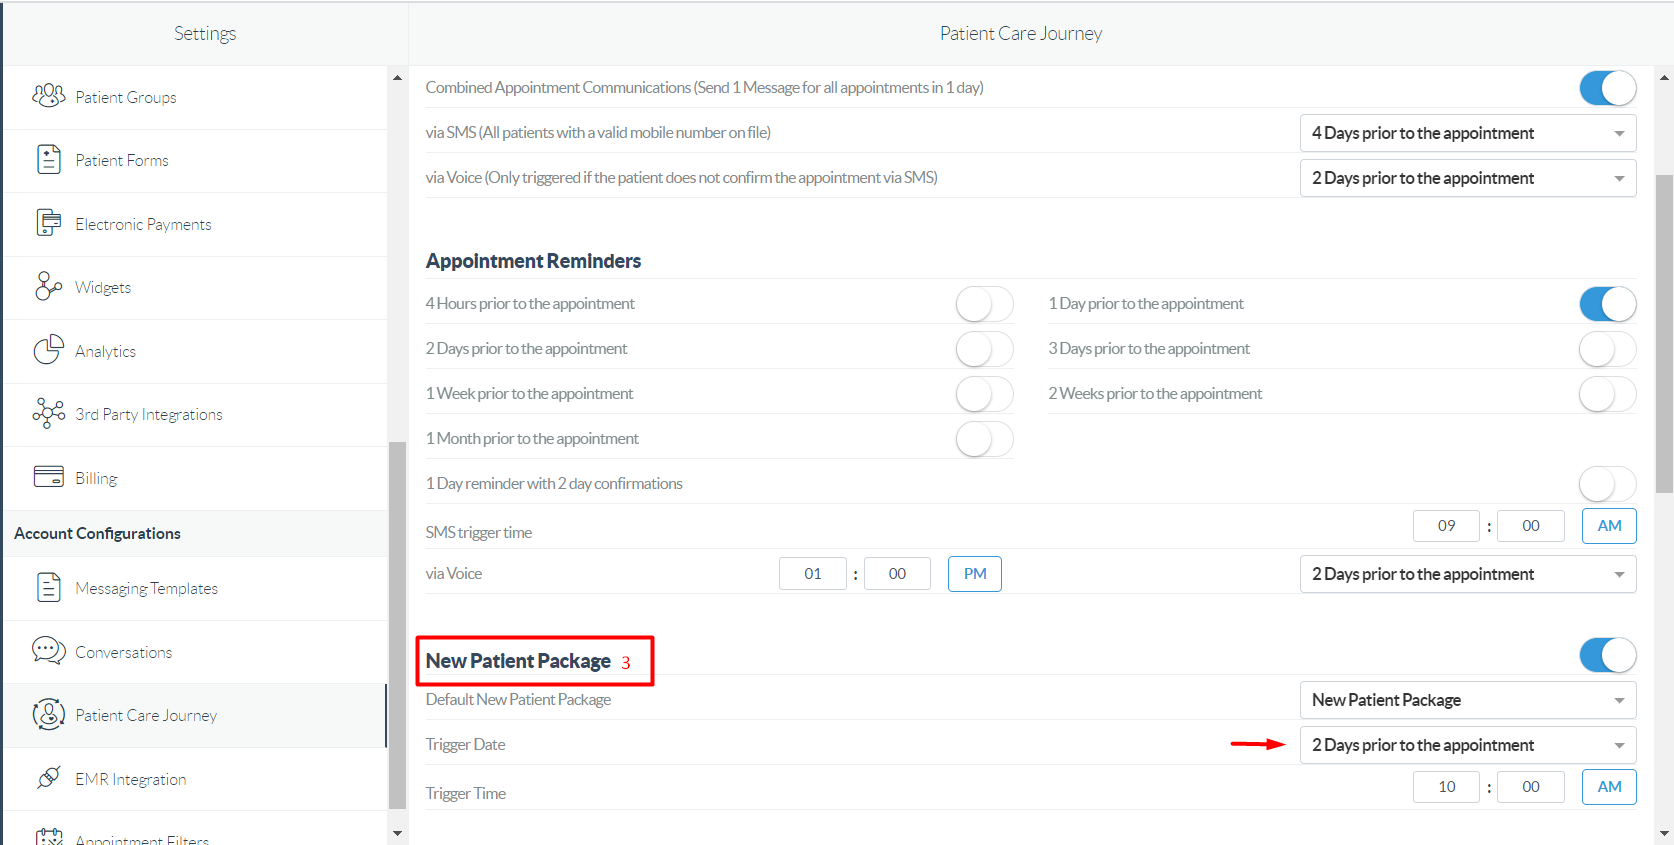Enable 4 Hours prior reminder toggle
The image size is (1674, 845).
(984, 304)
